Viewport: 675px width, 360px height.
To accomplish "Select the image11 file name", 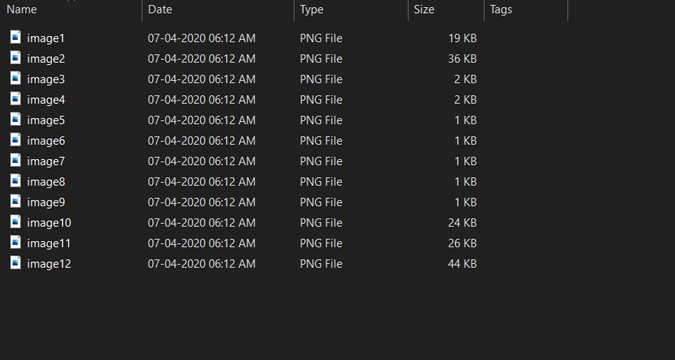I will tap(49, 243).
